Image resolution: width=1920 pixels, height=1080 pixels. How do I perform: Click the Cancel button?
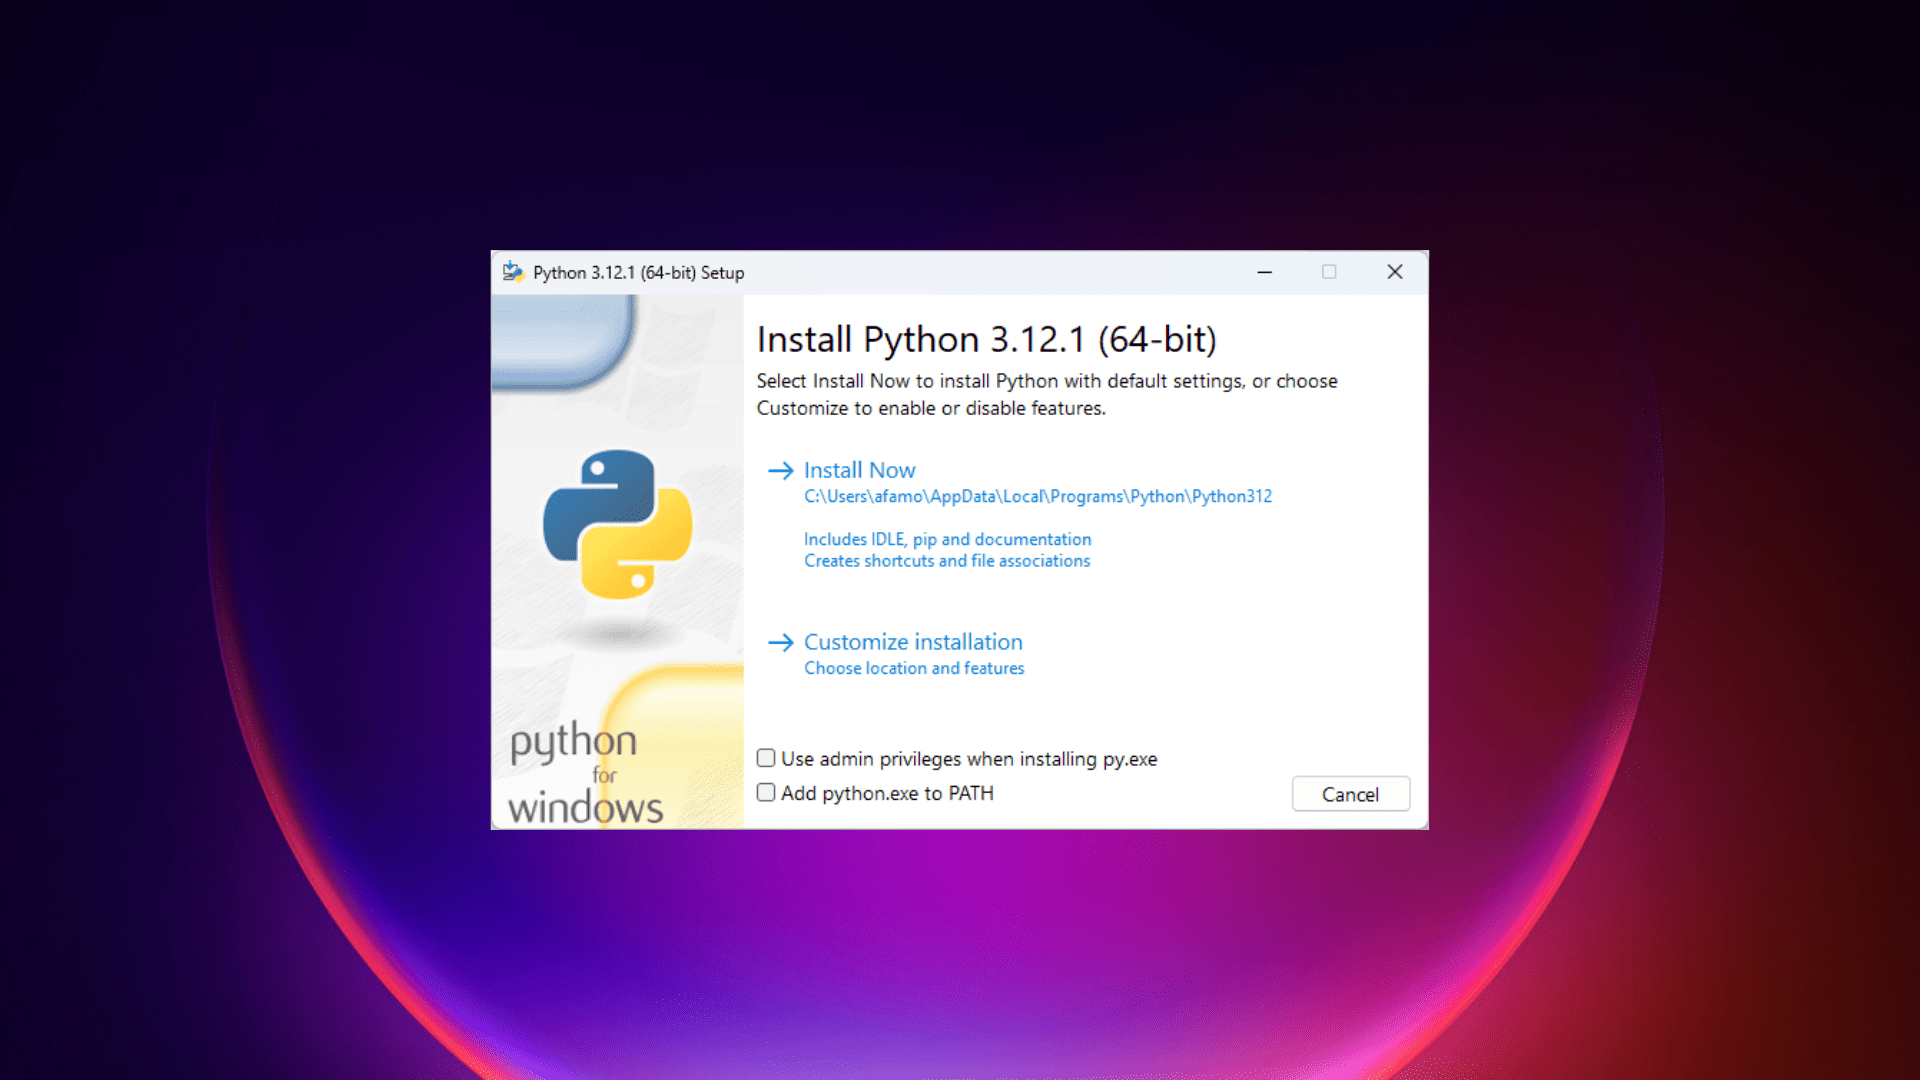point(1350,794)
